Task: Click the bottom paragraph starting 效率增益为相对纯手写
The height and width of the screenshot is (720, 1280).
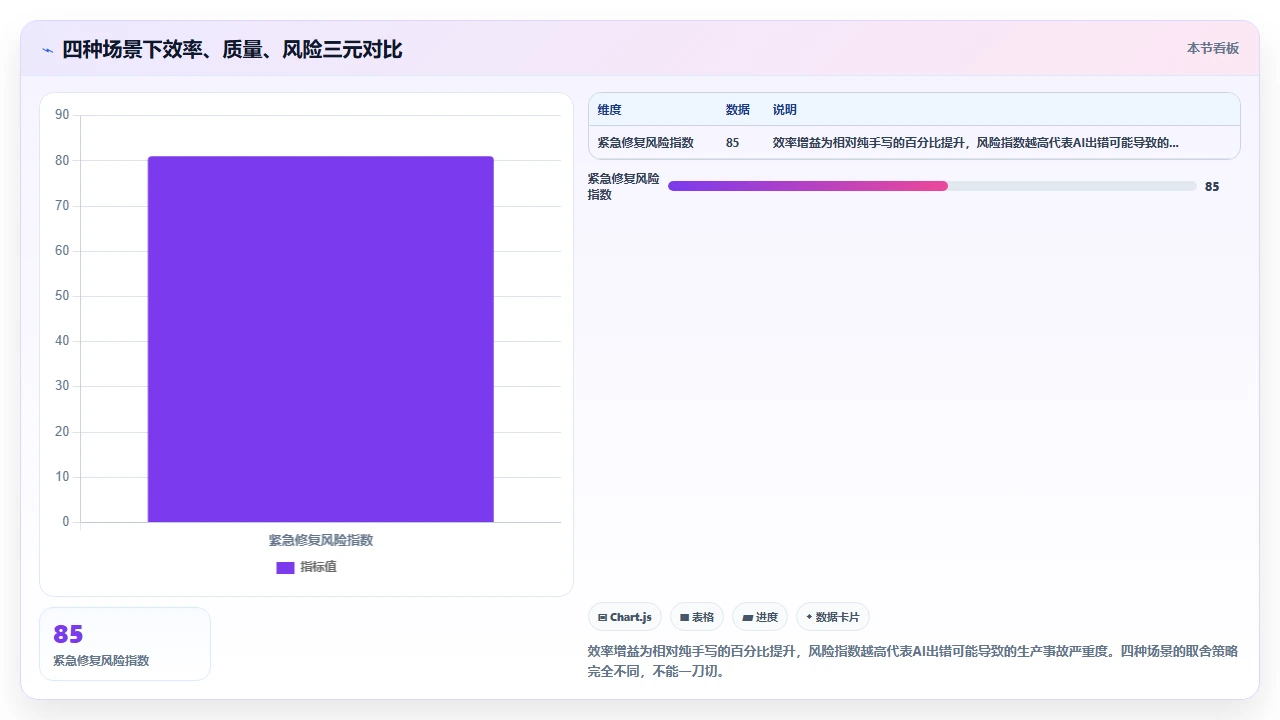Action: pyautogui.click(x=913, y=661)
